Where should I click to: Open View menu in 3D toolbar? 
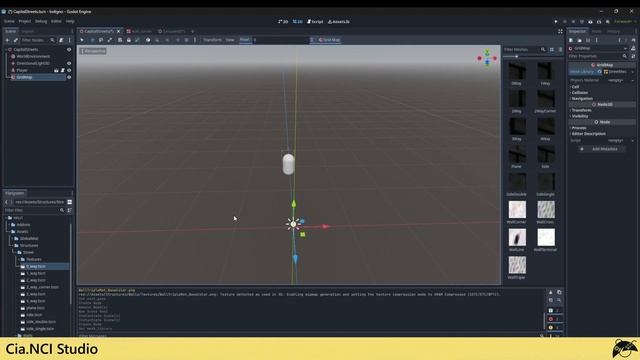tap(230, 40)
